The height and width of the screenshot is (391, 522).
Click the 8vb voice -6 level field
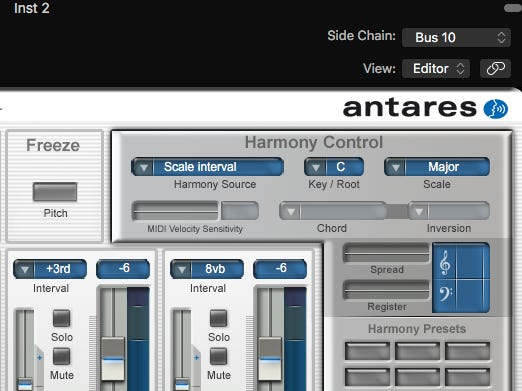[280, 269]
